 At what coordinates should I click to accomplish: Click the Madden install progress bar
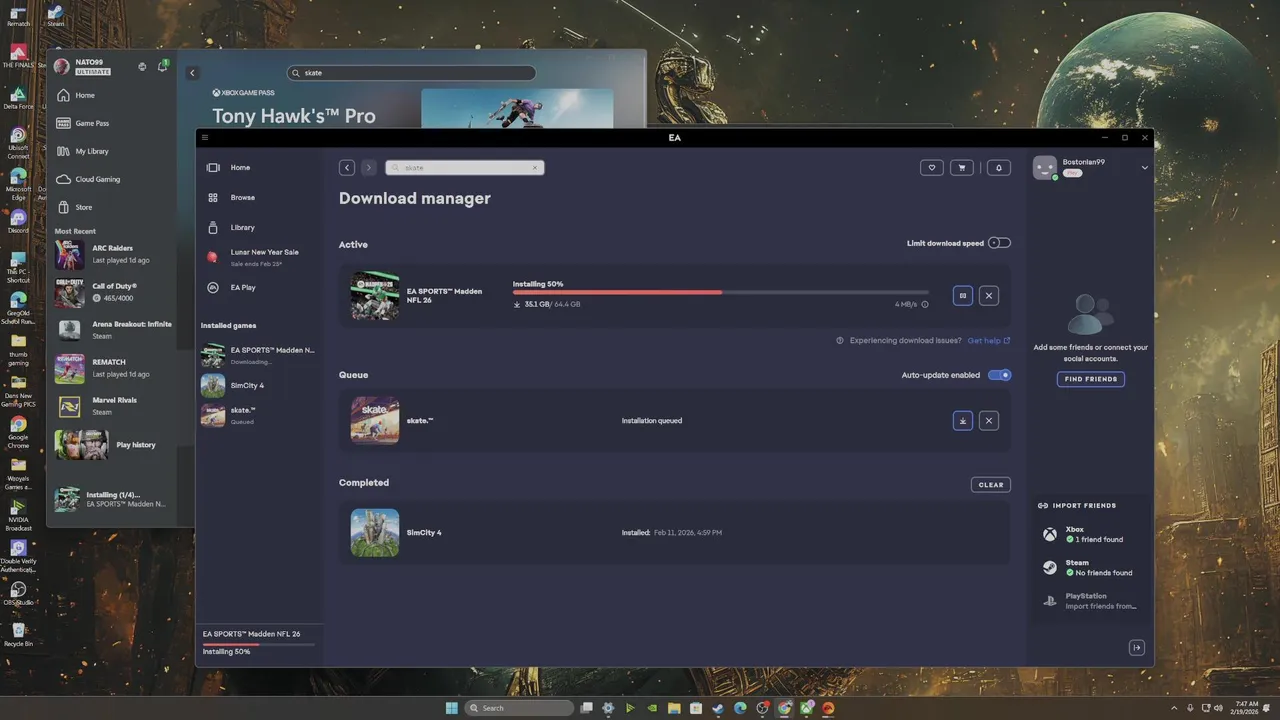[721, 292]
